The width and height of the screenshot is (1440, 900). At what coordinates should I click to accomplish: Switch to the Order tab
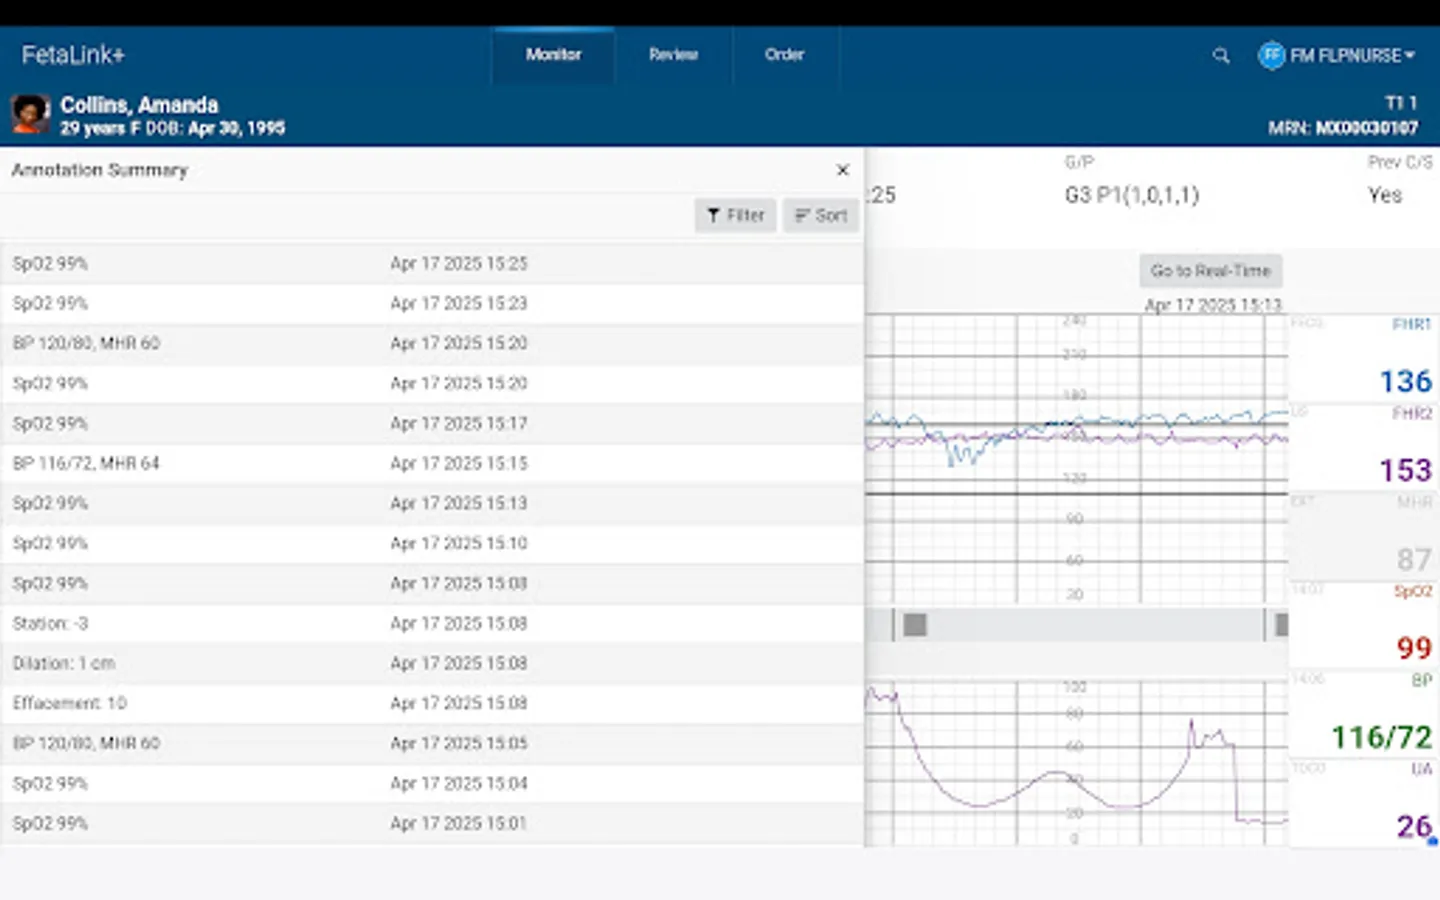[785, 55]
